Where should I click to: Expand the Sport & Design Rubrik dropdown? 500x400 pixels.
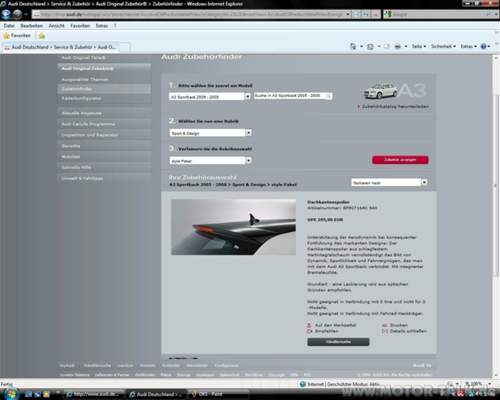pyautogui.click(x=210, y=133)
